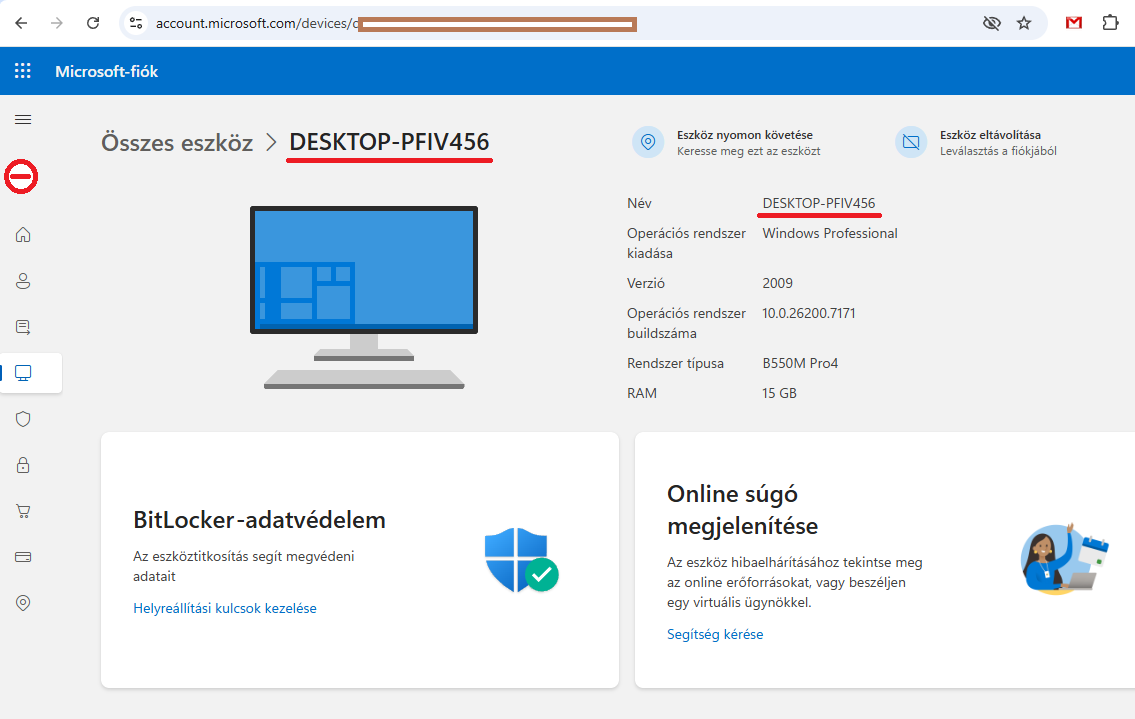This screenshot has height=719, width=1135.
Task: Open the subscriptions list icon in sidebar
Action: [x=23, y=327]
